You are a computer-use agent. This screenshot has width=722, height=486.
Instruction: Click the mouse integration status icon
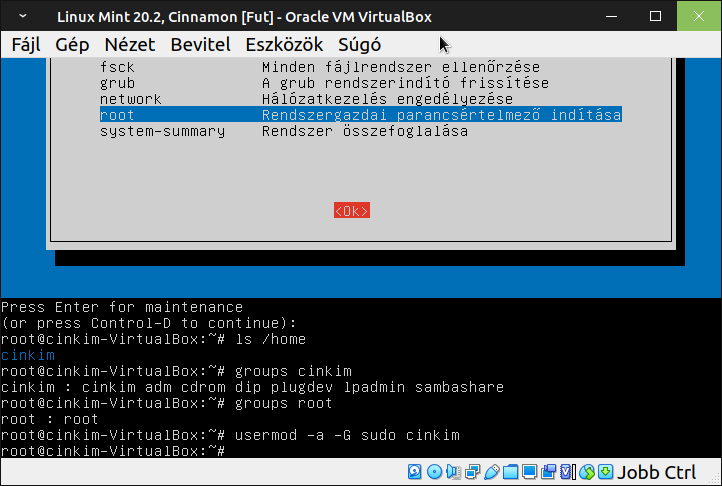click(x=587, y=472)
